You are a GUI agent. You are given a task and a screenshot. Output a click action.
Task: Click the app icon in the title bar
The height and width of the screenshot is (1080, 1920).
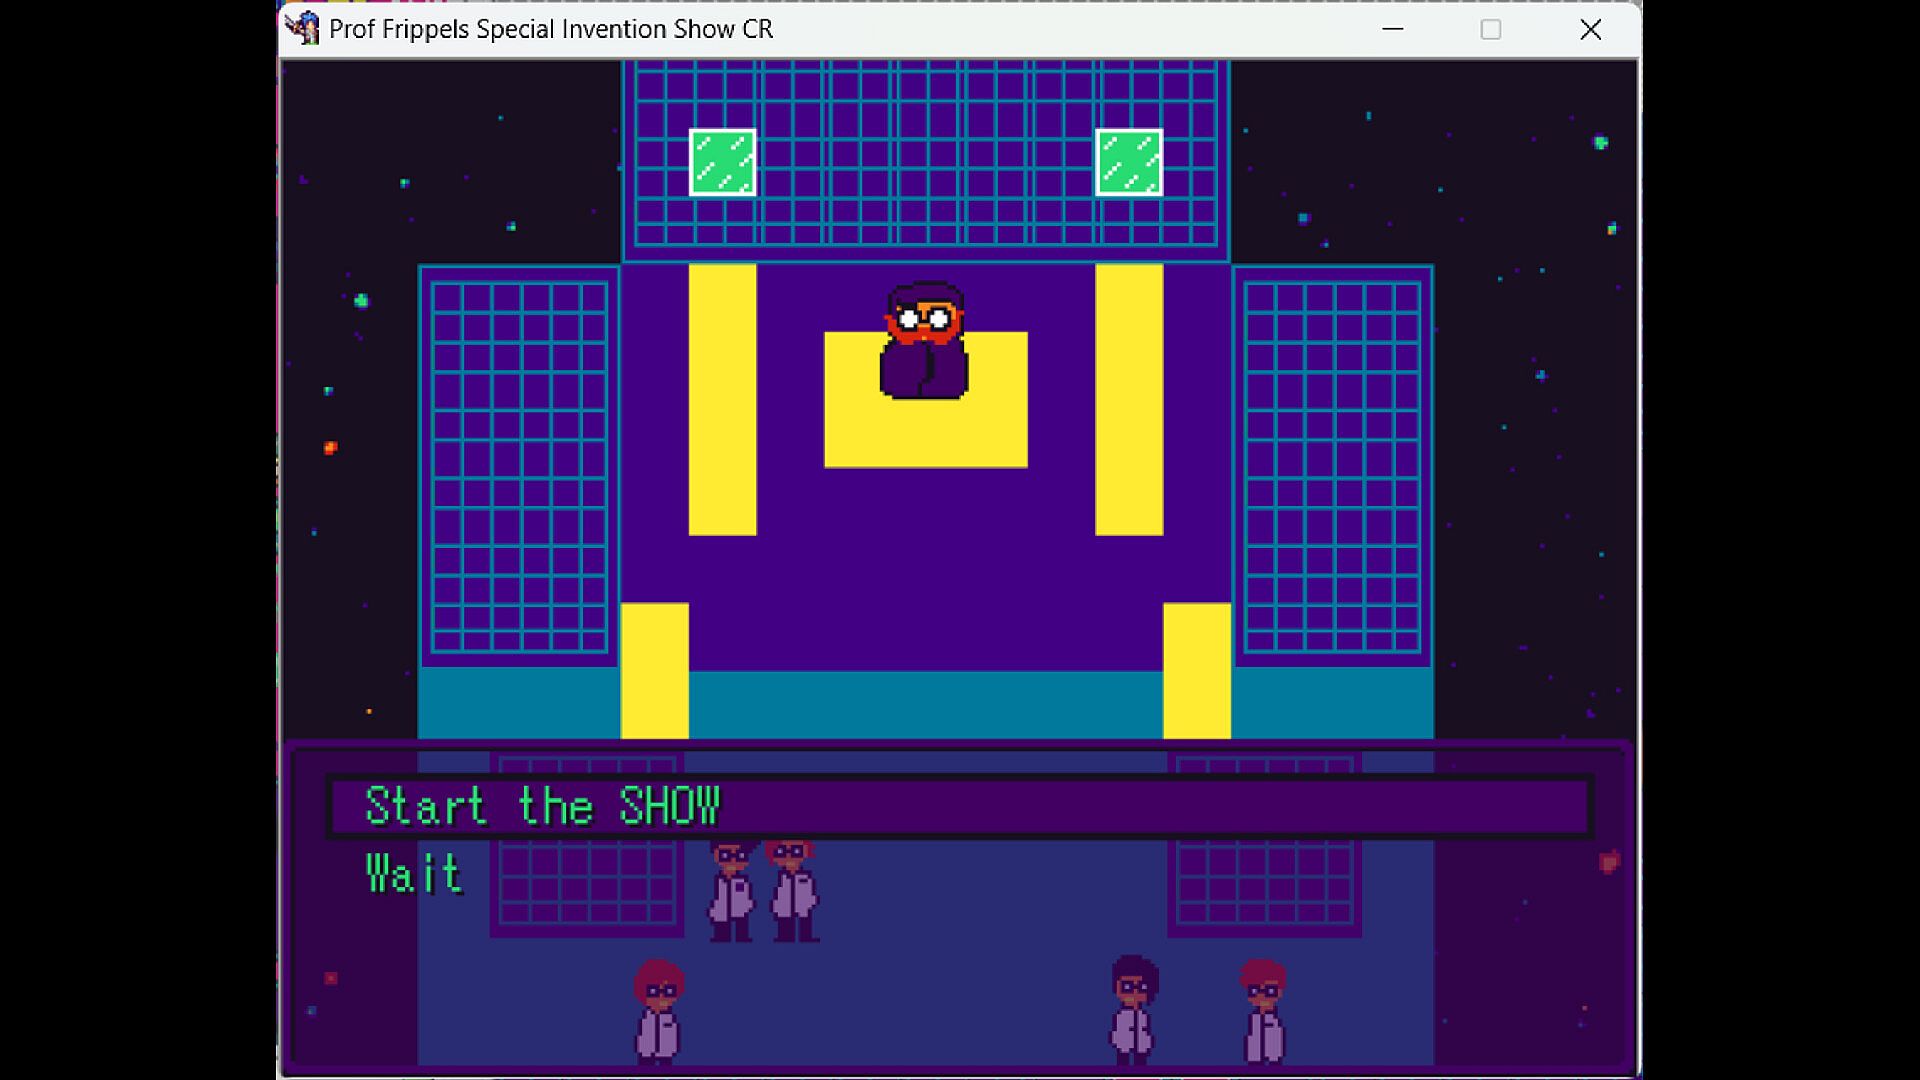[x=302, y=28]
